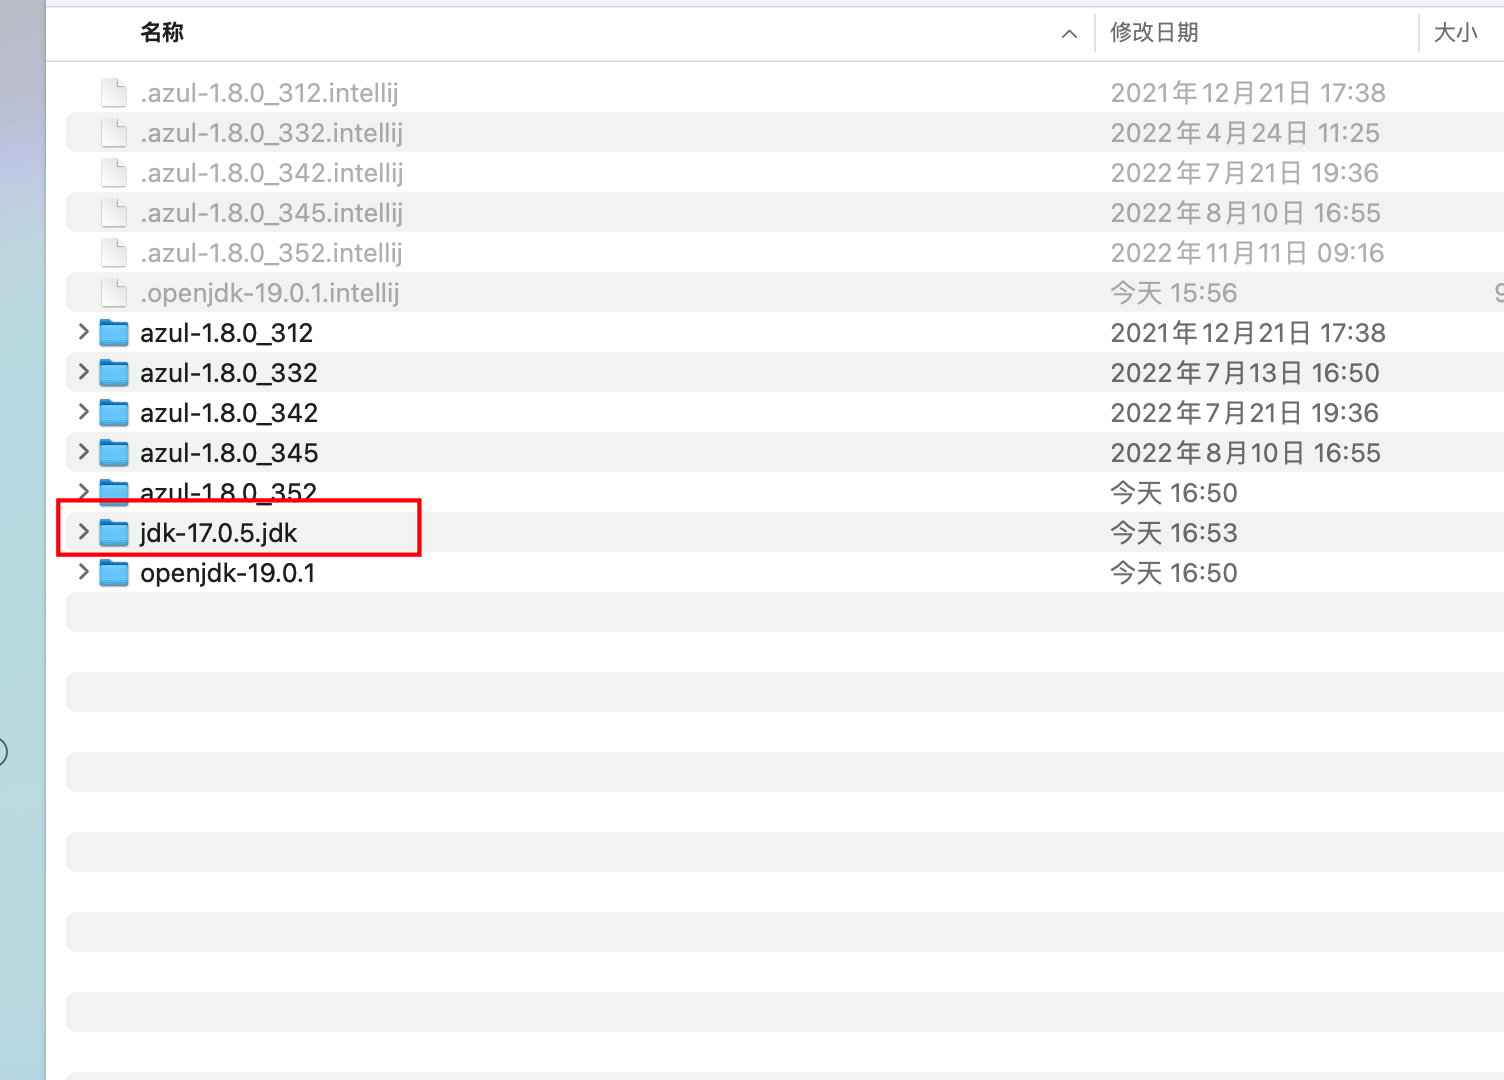Image resolution: width=1504 pixels, height=1080 pixels.
Task: Click date 2022年7月21日 19:36 of azul-1.8.0_342 folder
Action: pyautogui.click(x=1245, y=413)
